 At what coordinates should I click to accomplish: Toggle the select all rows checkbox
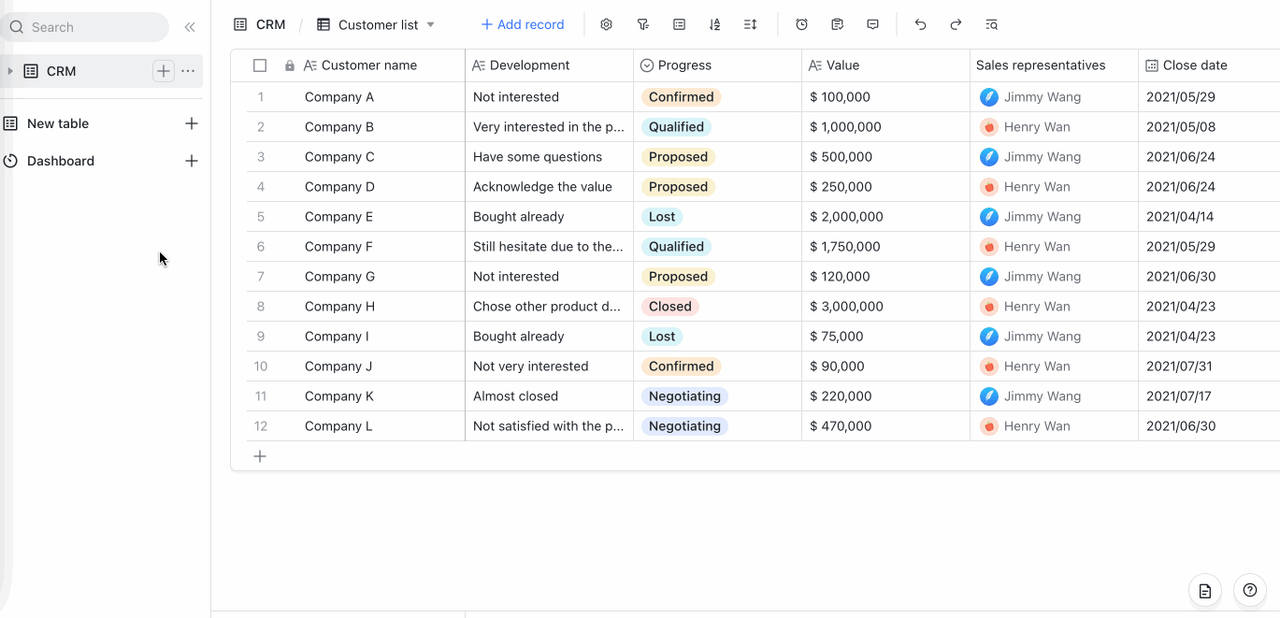click(260, 66)
